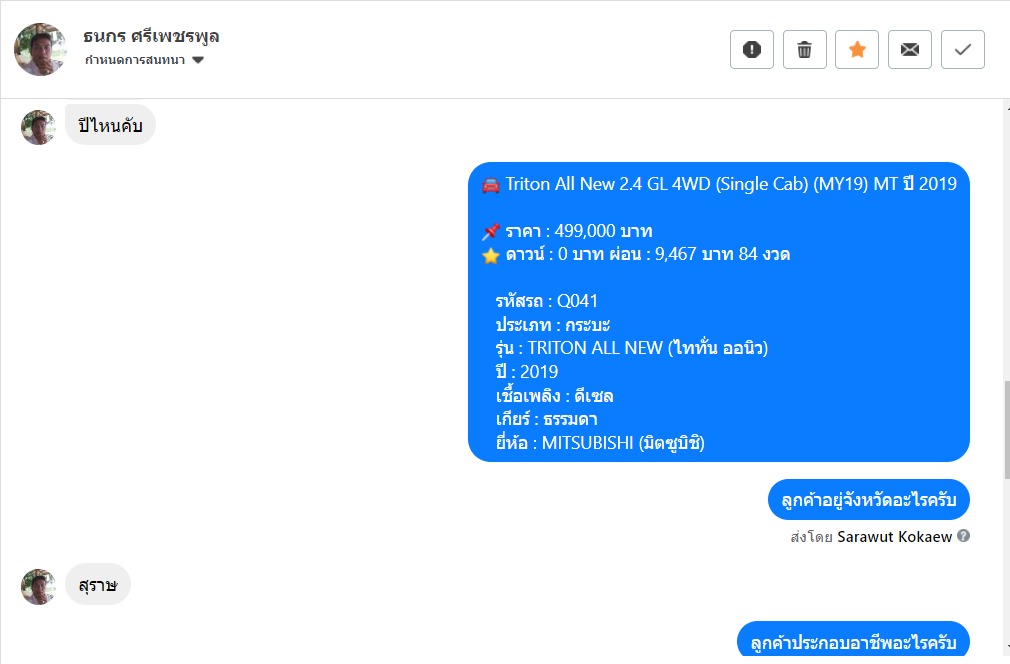Click the scrollbar up arrow
The height and width of the screenshot is (664, 1010).
click(1004, 107)
